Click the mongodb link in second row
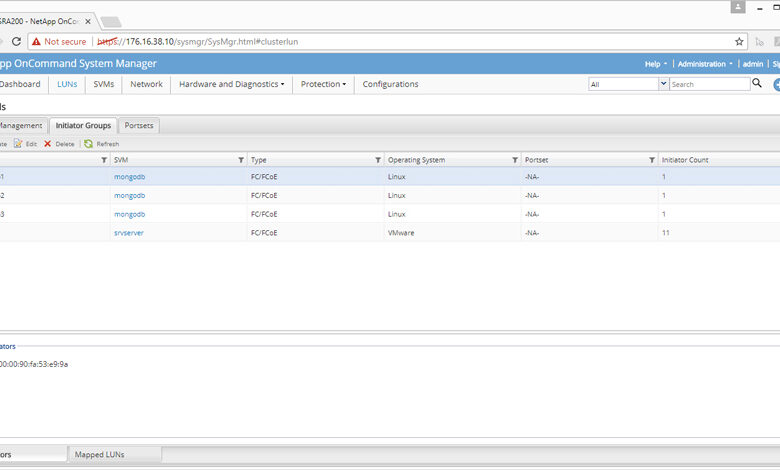The height and width of the screenshot is (470, 780). (x=129, y=195)
